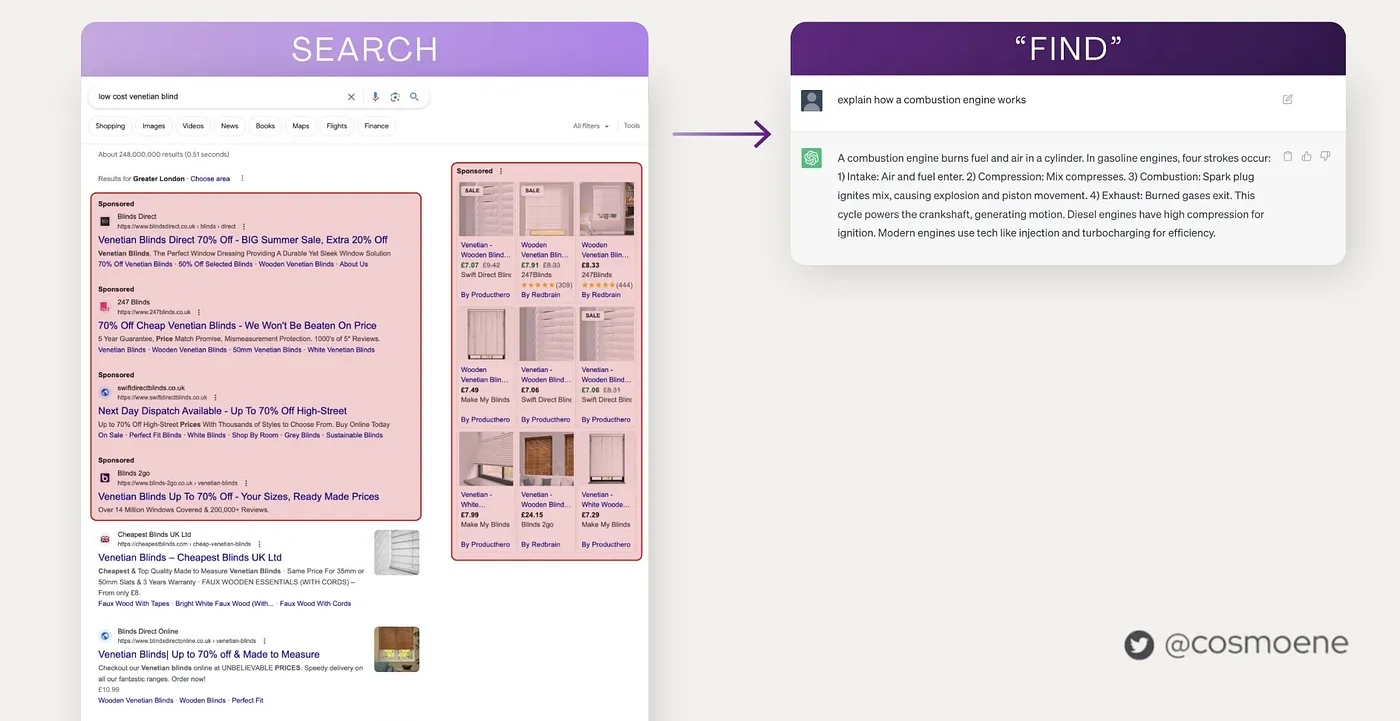Switch to the Images tab
The image size is (1400, 721).
[x=154, y=126]
